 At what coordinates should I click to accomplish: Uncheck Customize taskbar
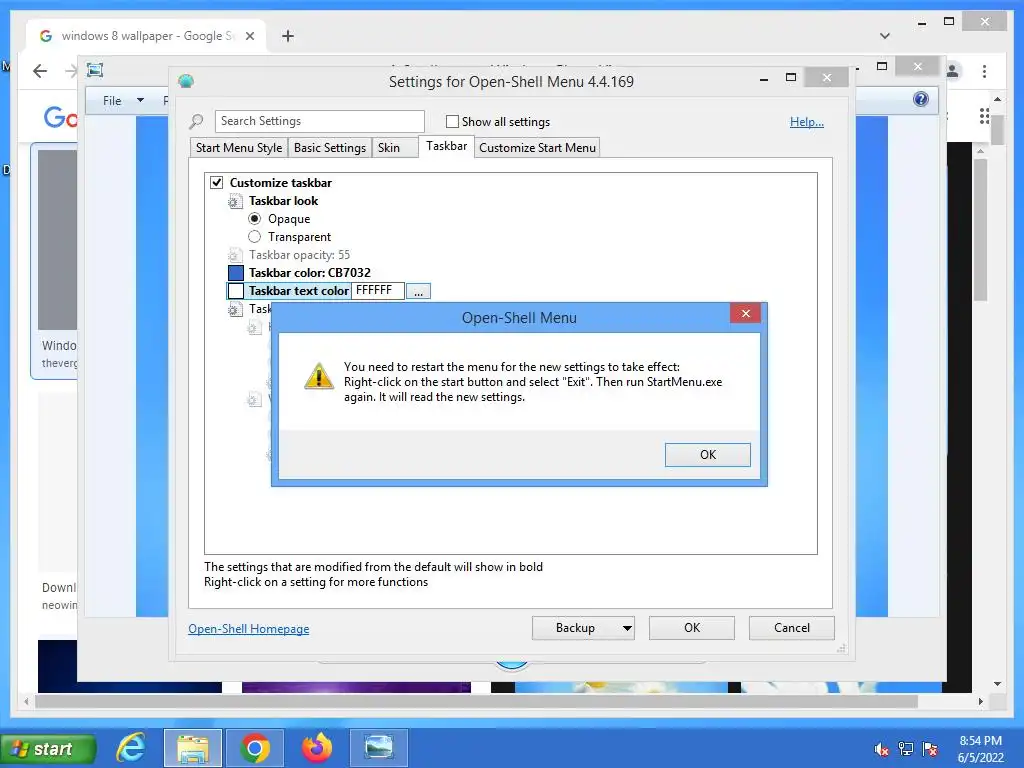pyautogui.click(x=217, y=182)
